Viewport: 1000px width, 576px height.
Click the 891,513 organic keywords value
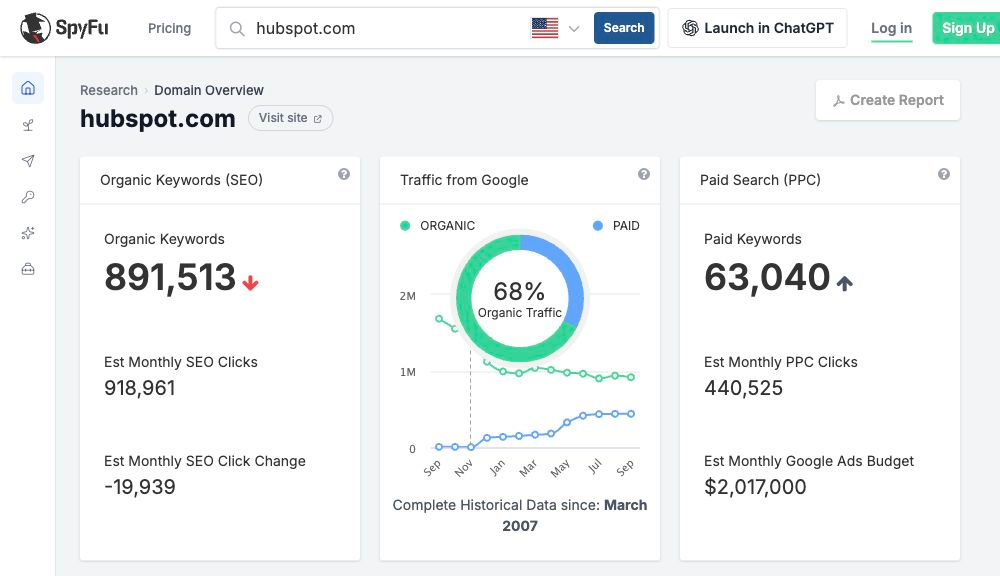coord(170,277)
